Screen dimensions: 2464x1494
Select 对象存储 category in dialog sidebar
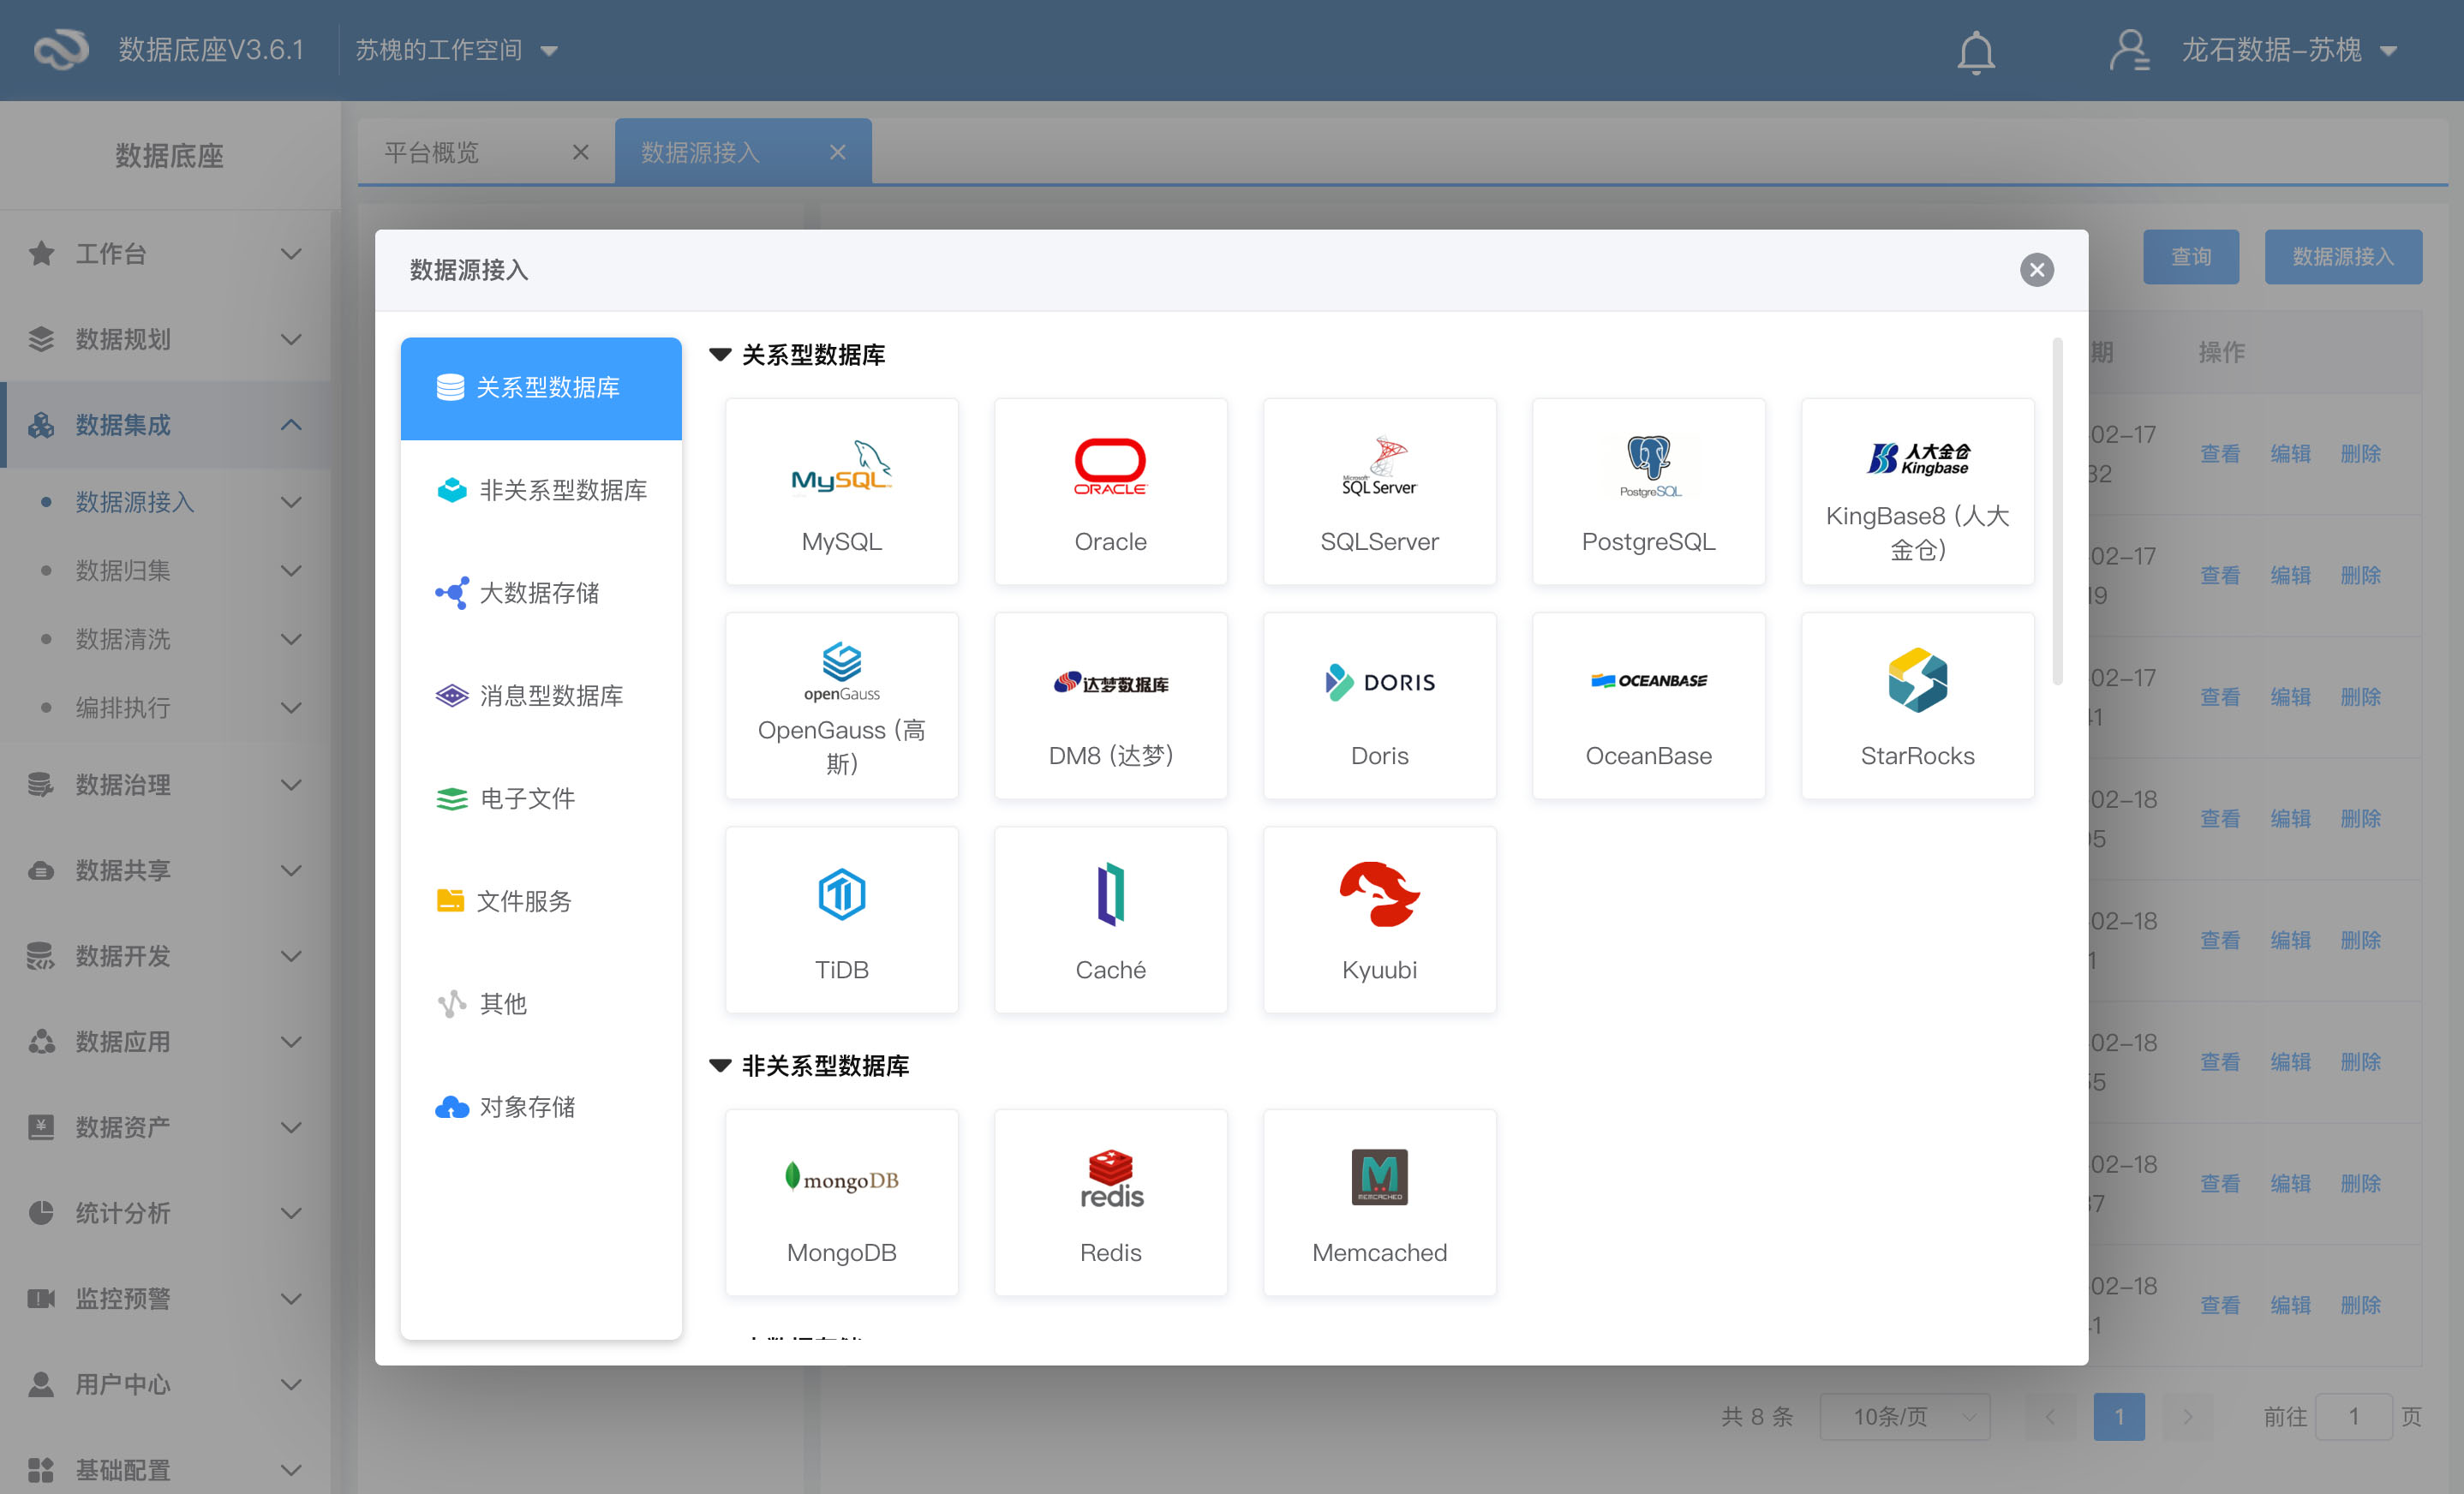528,1107
